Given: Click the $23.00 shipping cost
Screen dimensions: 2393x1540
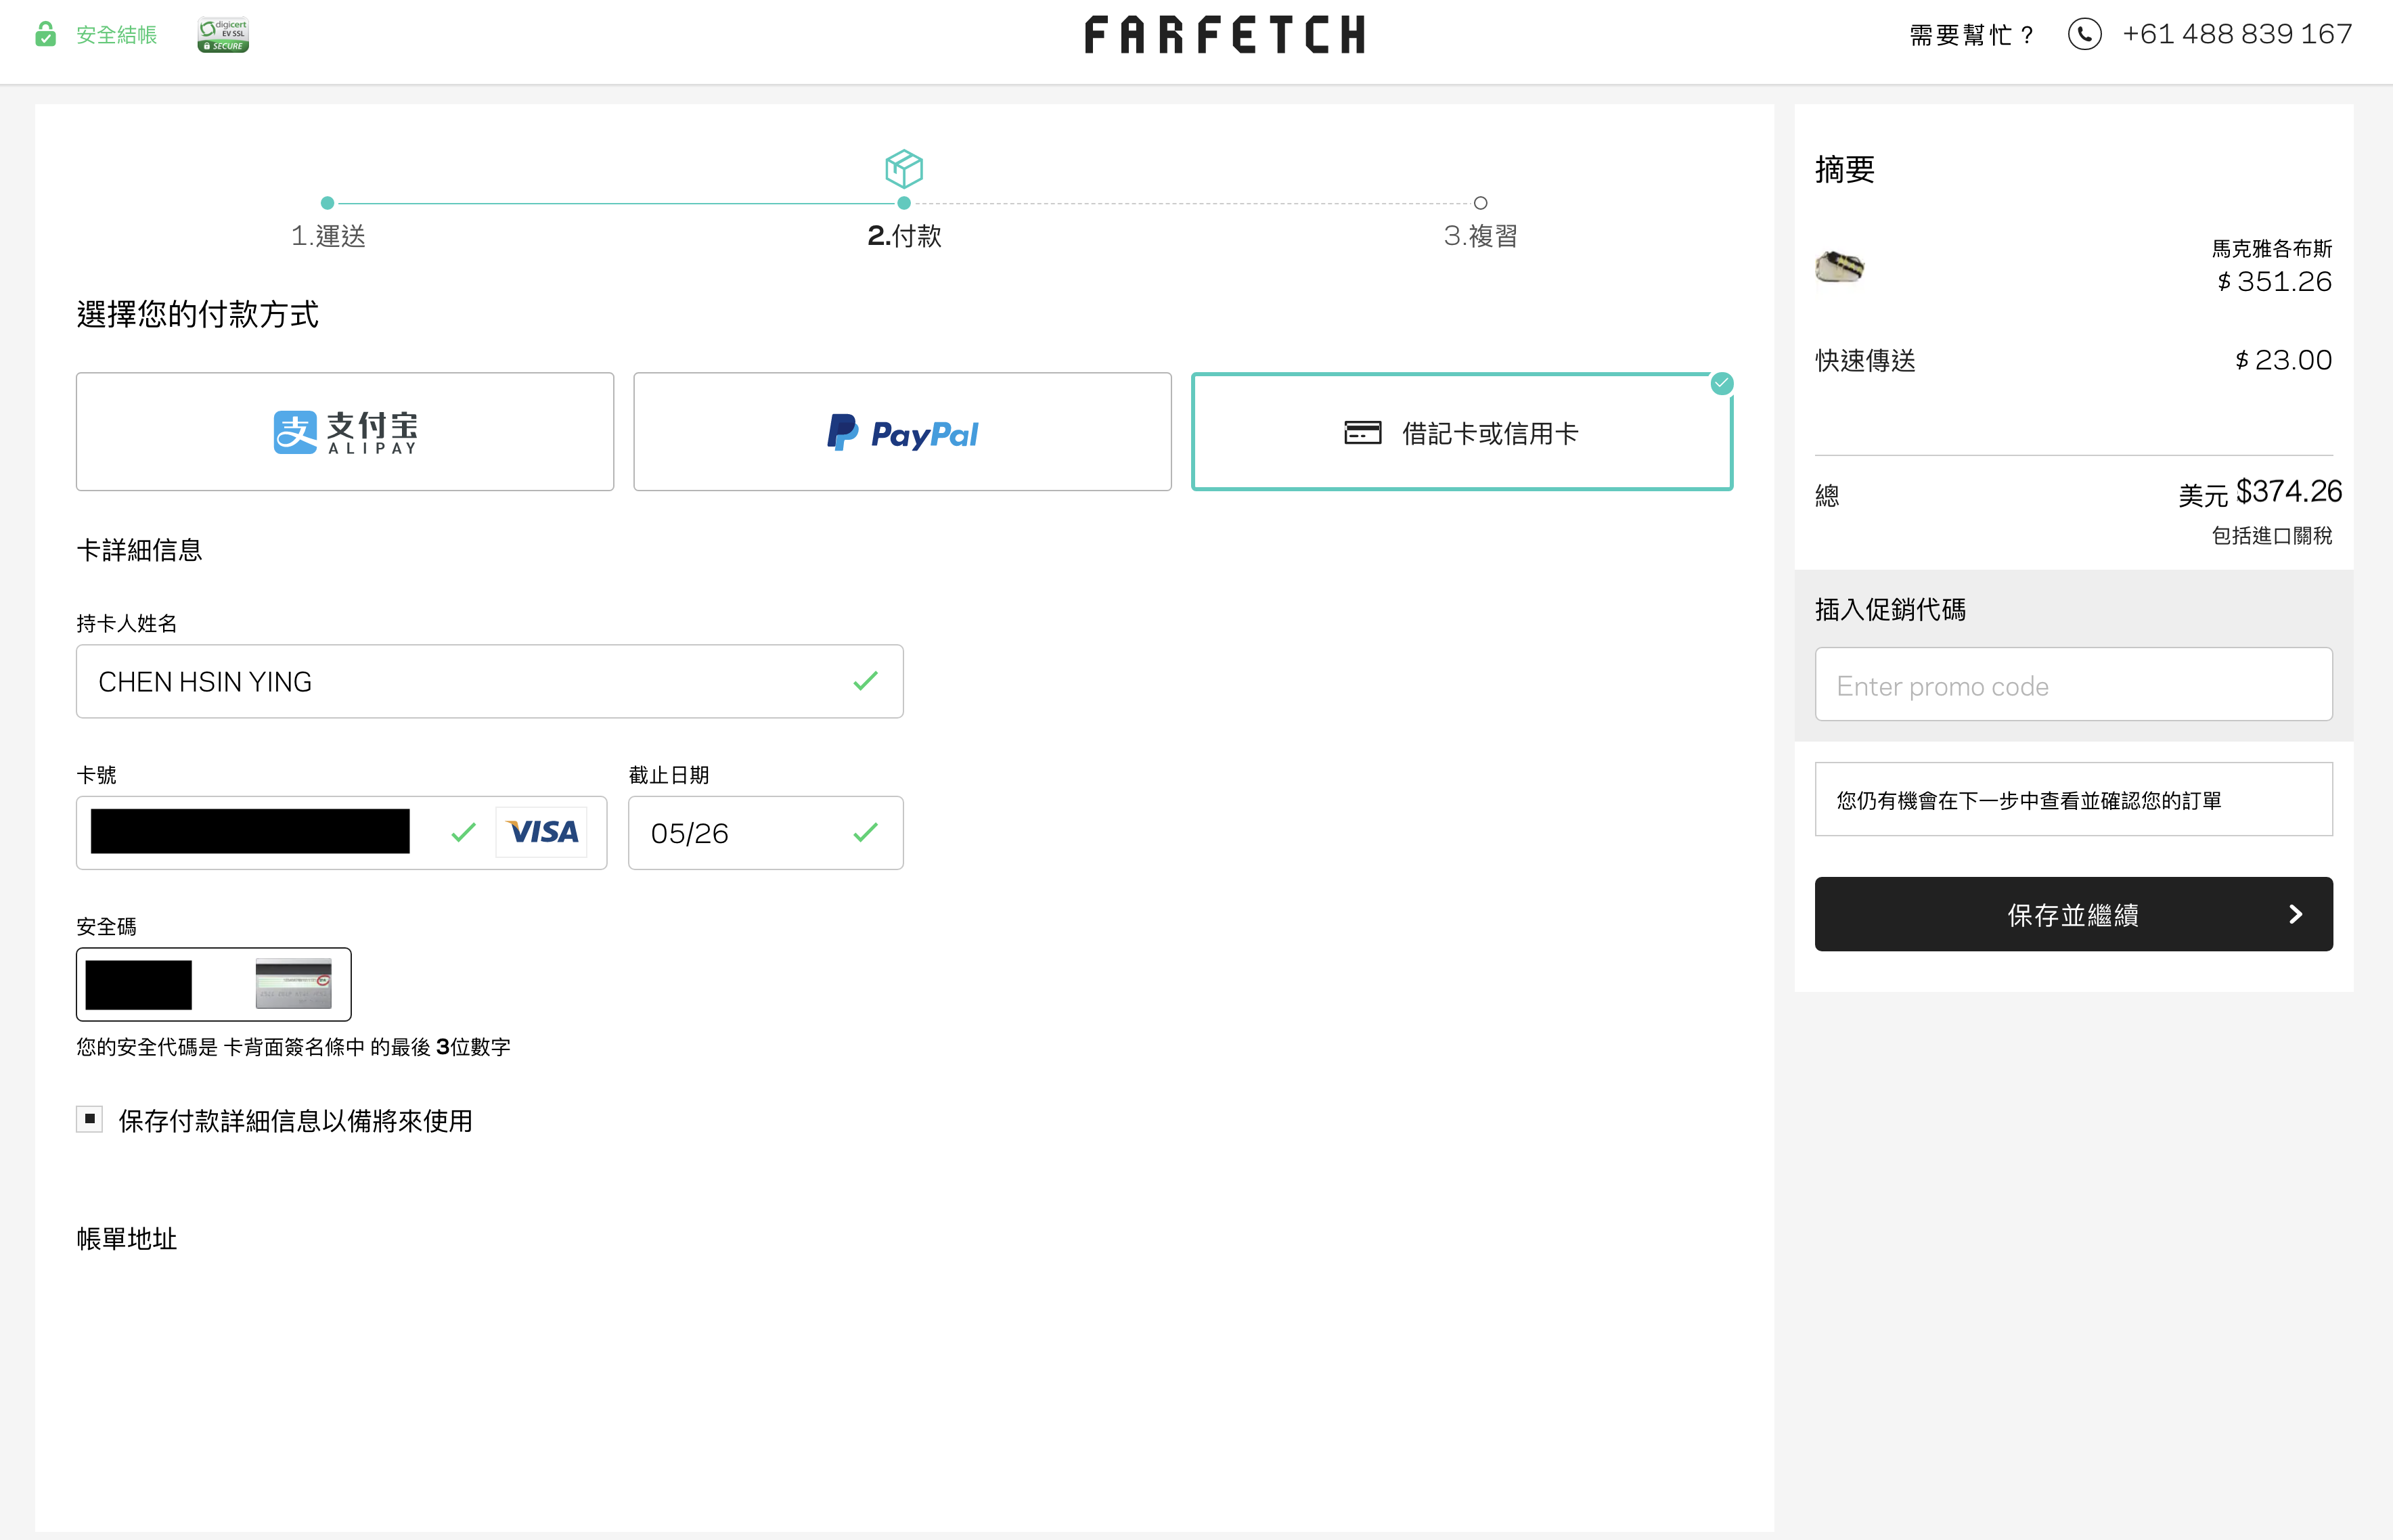Looking at the screenshot, I should [x=2283, y=360].
